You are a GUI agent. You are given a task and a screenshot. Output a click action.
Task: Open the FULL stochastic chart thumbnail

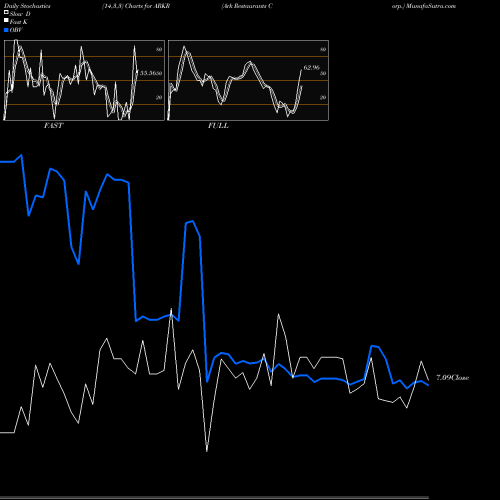point(248,80)
